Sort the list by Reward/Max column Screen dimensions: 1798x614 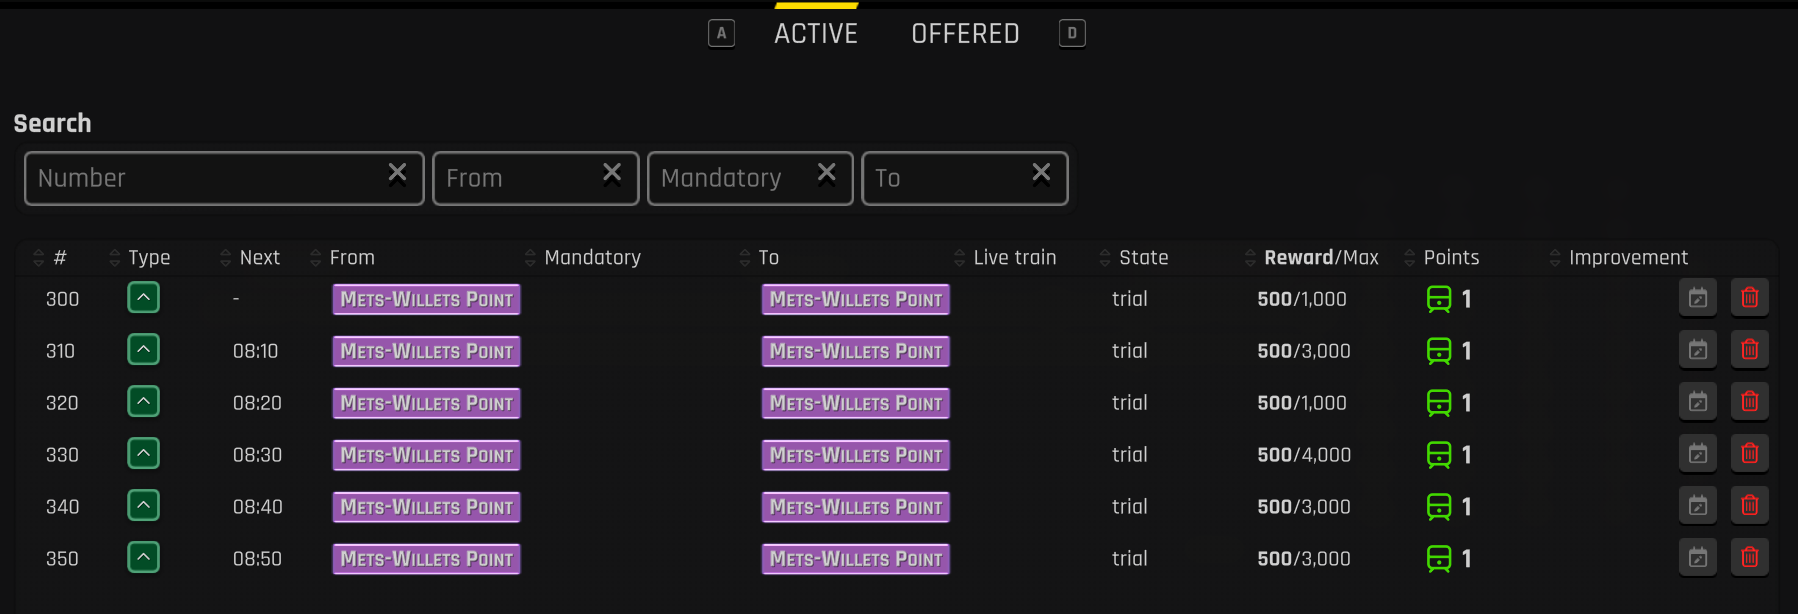[1320, 258]
